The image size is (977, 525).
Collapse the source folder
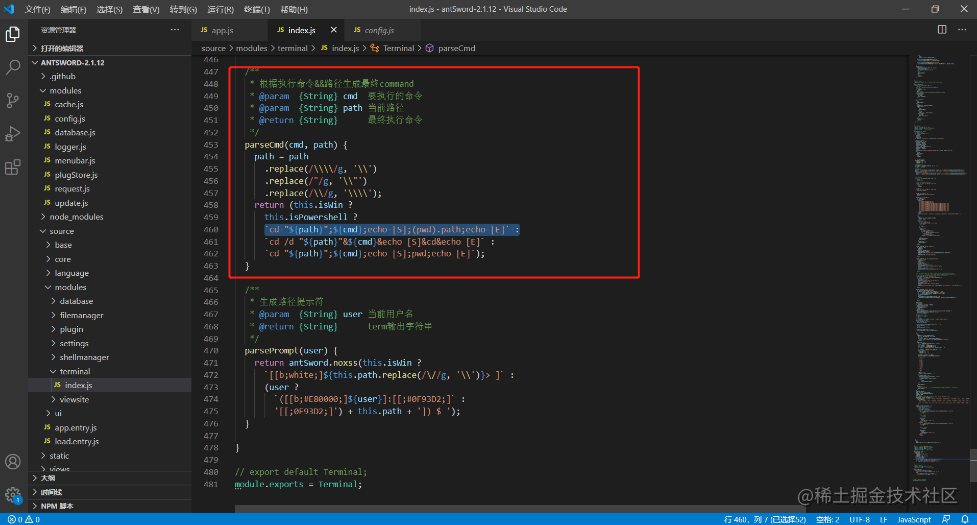click(x=61, y=231)
